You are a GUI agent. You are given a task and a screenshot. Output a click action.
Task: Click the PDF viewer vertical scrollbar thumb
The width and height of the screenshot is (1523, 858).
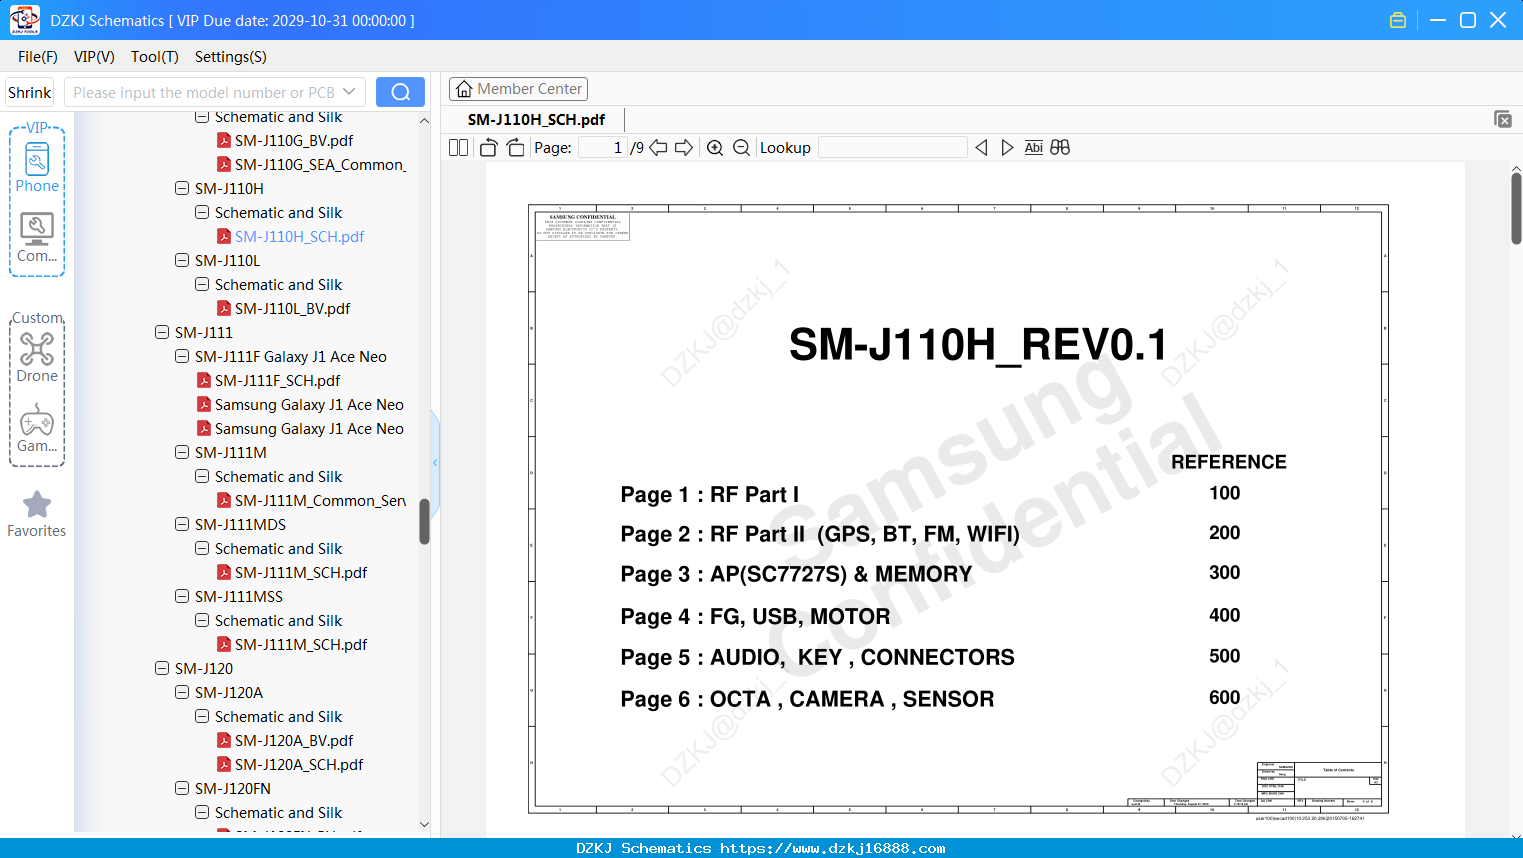pyautogui.click(x=1516, y=208)
